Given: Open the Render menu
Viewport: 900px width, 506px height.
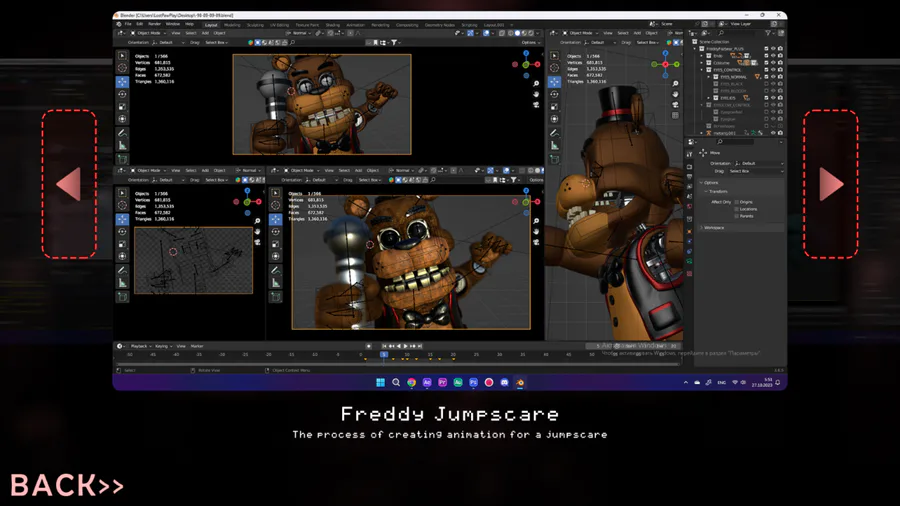Looking at the screenshot, I should [155, 24].
